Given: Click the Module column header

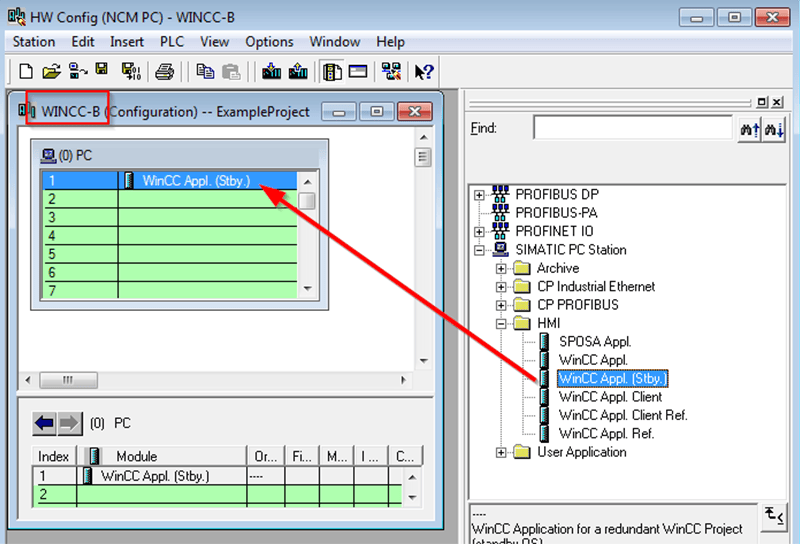Looking at the screenshot, I should point(162,456).
